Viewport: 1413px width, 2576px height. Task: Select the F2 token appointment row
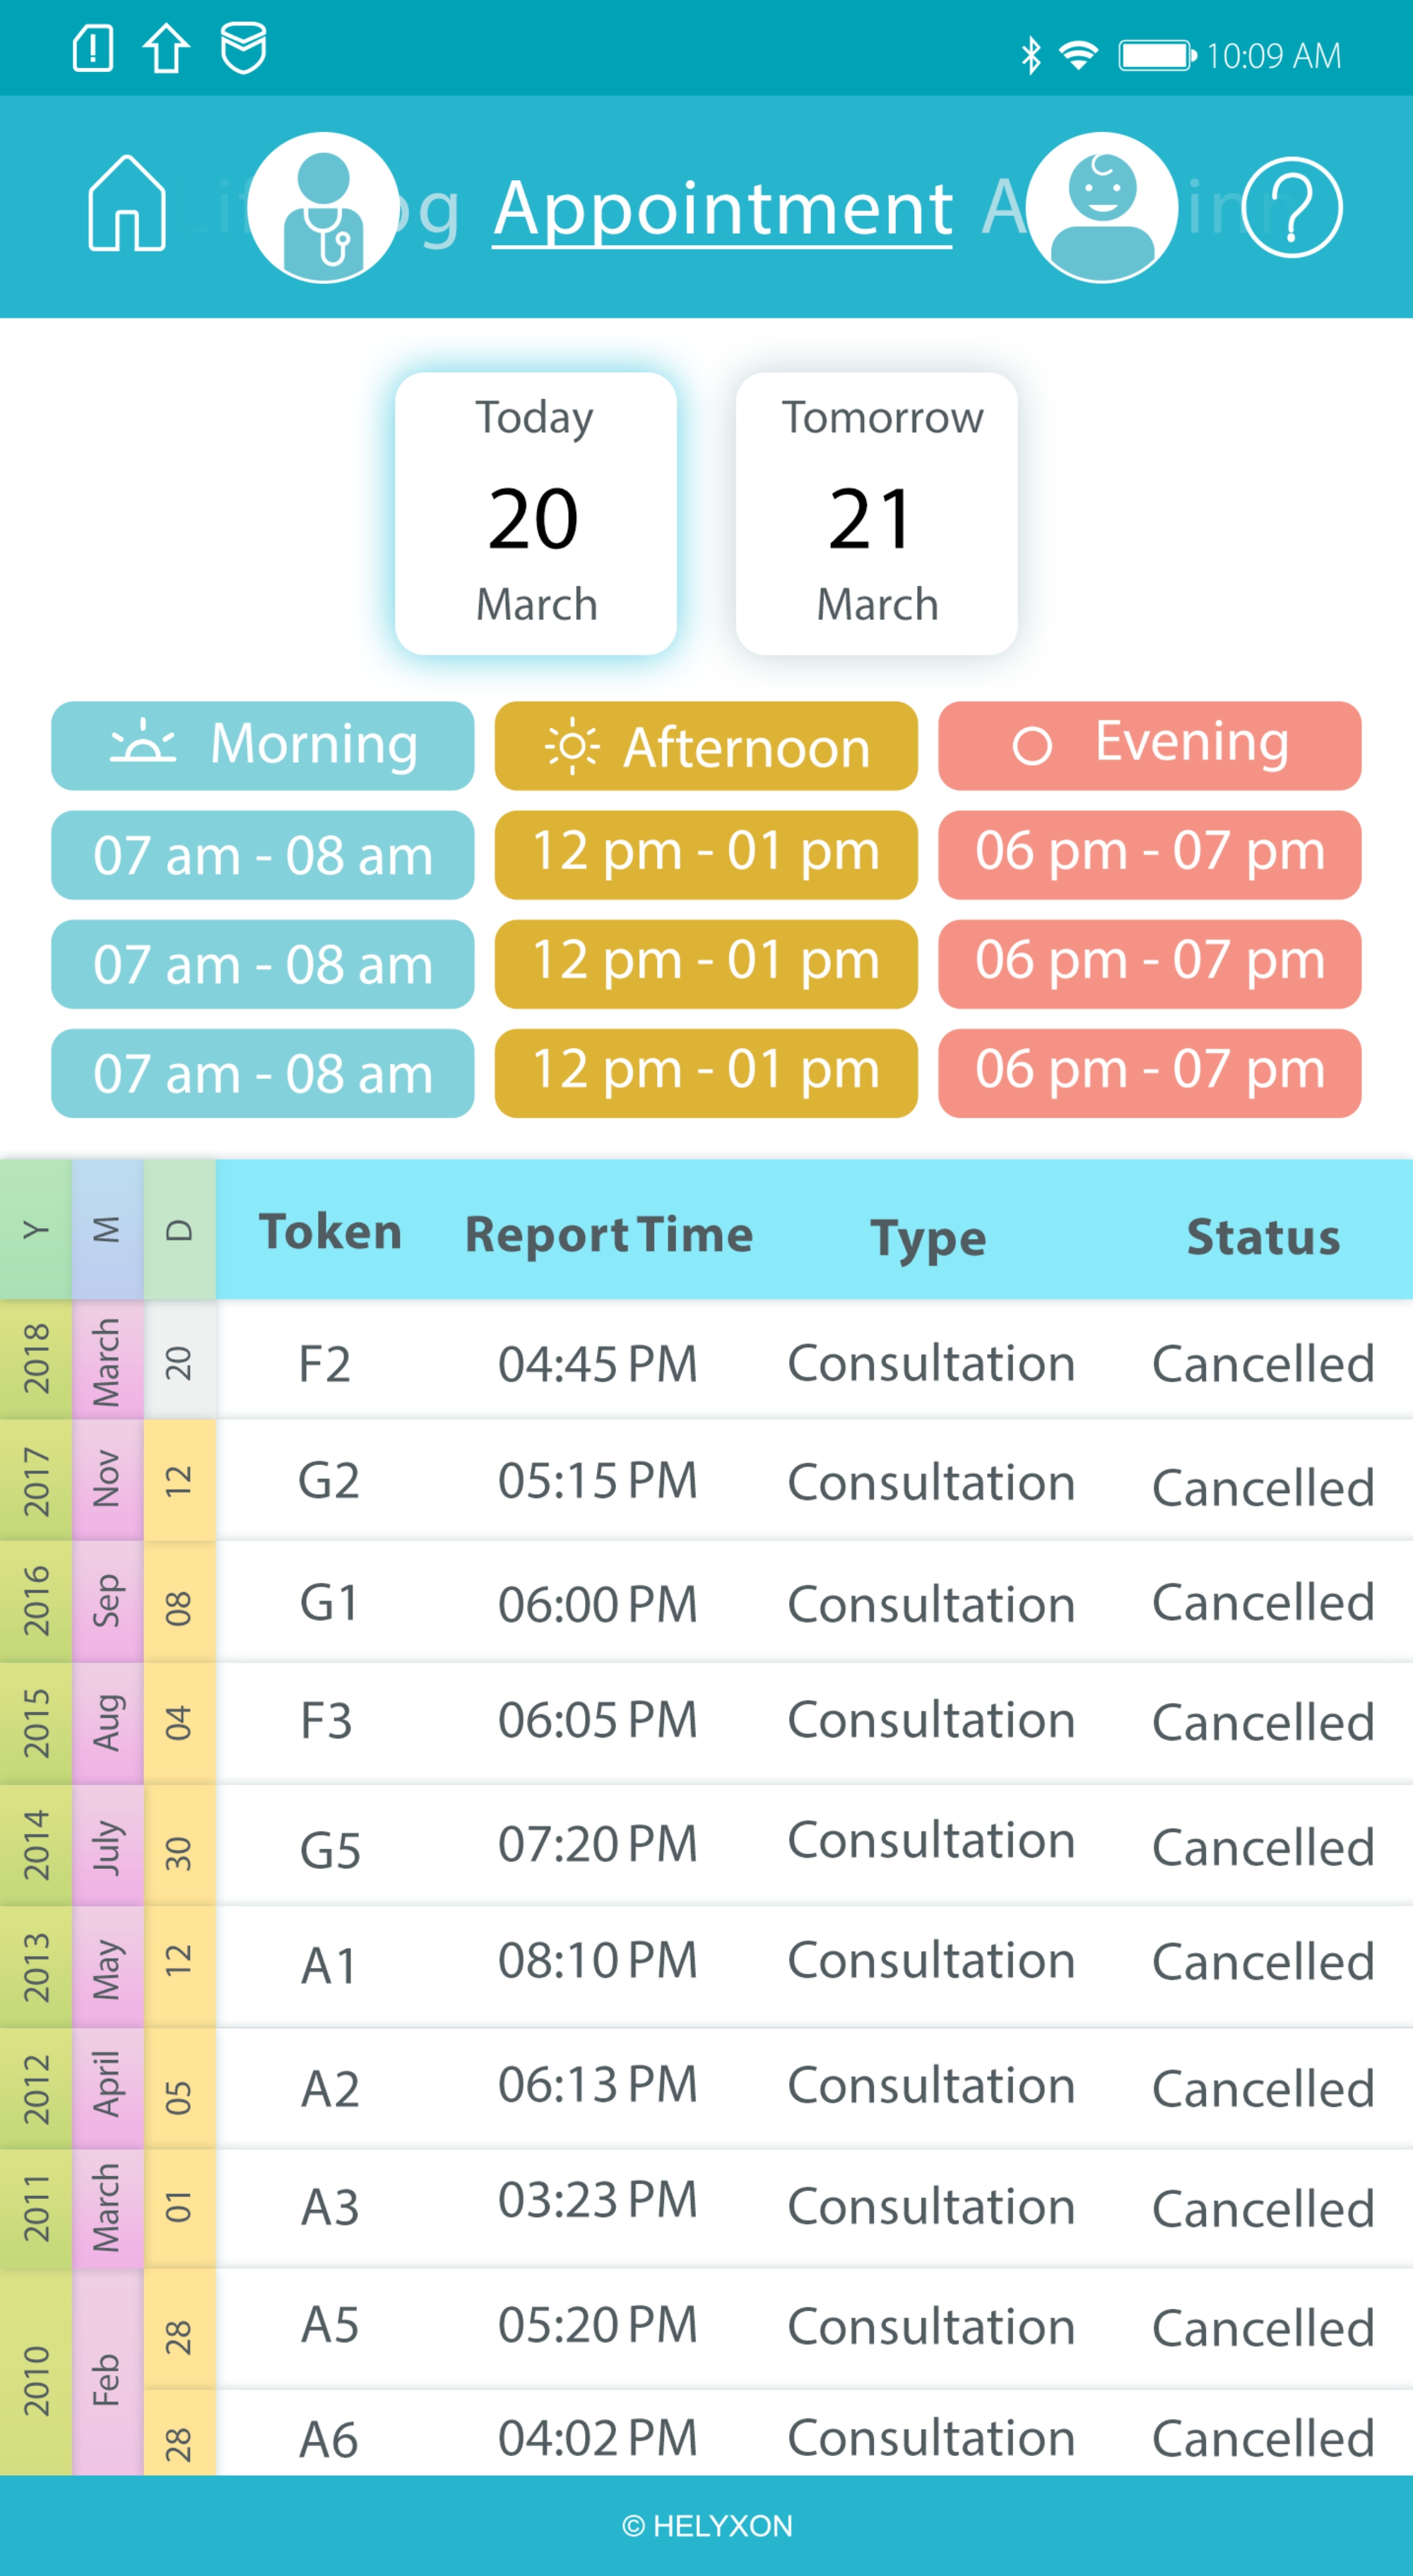[814, 1363]
